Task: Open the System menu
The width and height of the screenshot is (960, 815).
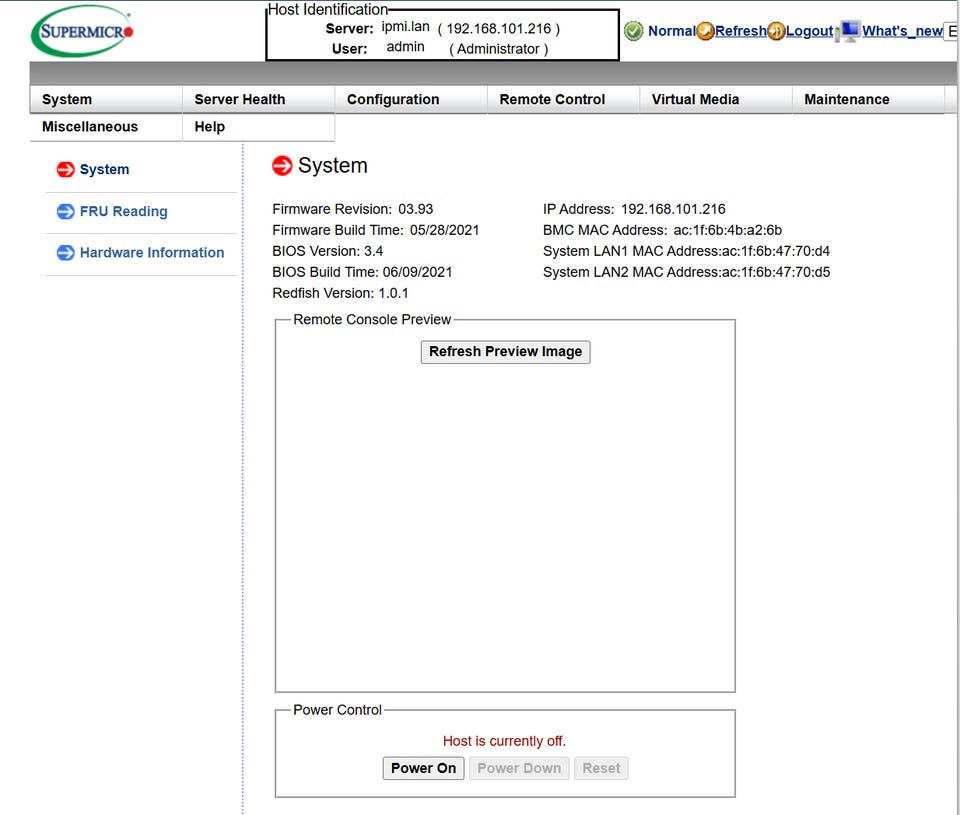Action: click(x=106, y=99)
